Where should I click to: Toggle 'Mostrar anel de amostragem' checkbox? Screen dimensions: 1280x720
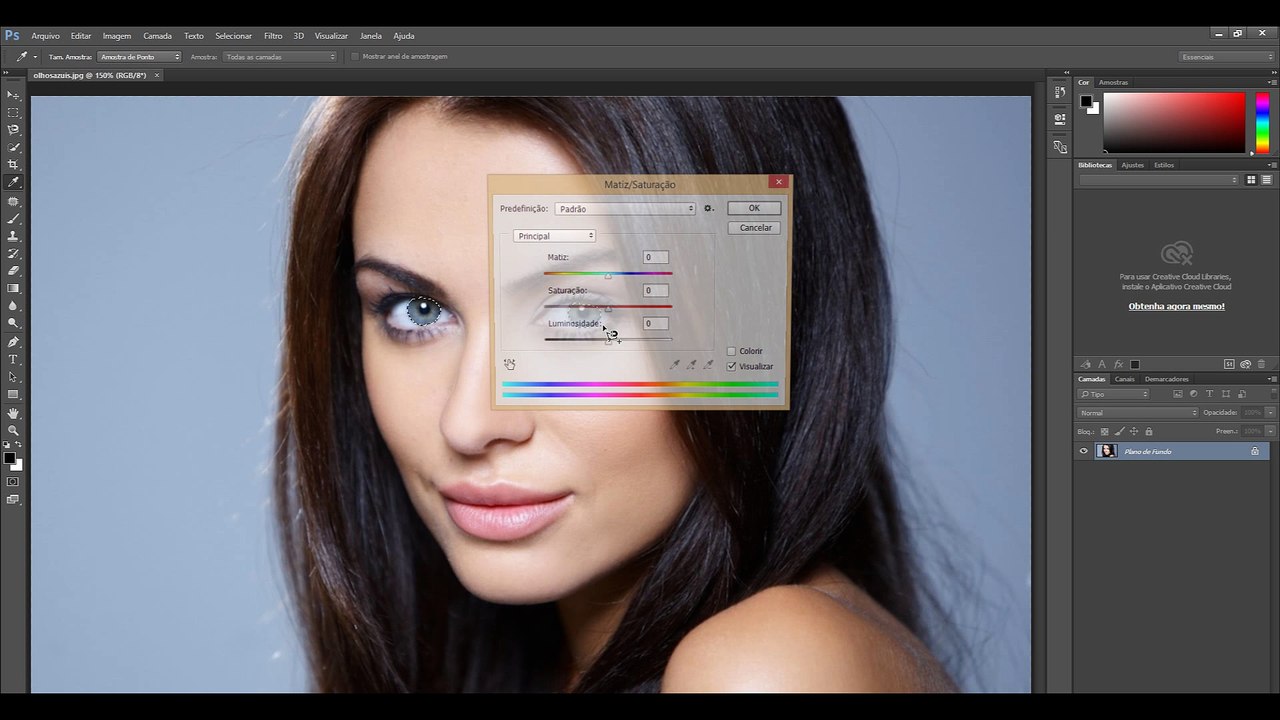click(x=355, y=56)
